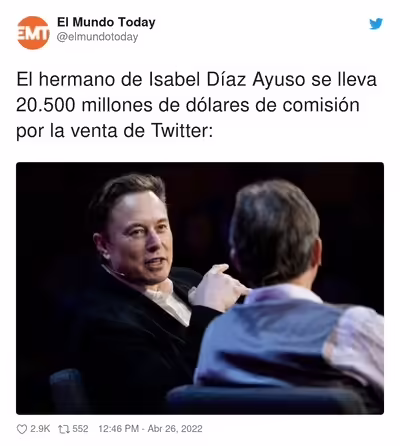Click the blue Twitter bird logo
The image size is (400, 446).
pos(376,24)
